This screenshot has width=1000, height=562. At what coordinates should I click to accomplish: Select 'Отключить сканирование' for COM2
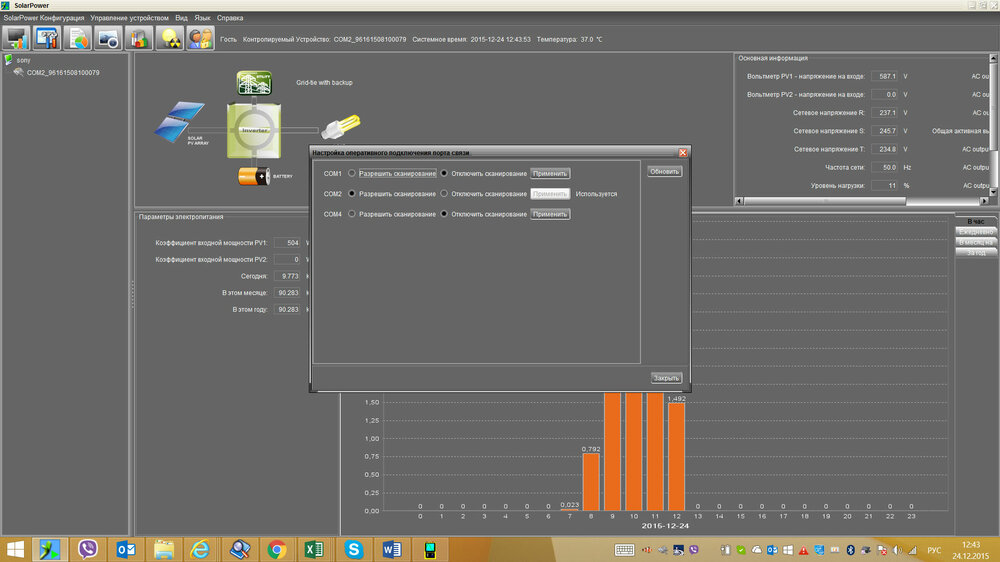[x=444, y=194]
